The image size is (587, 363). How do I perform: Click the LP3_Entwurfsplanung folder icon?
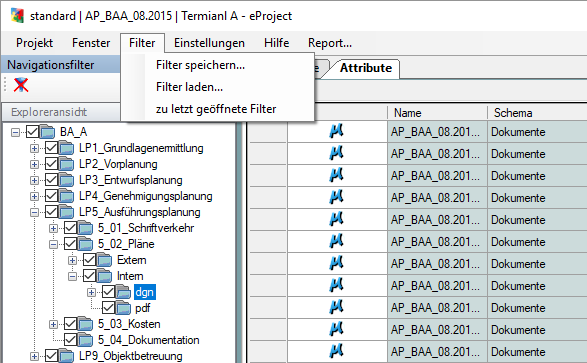(67, 180)
